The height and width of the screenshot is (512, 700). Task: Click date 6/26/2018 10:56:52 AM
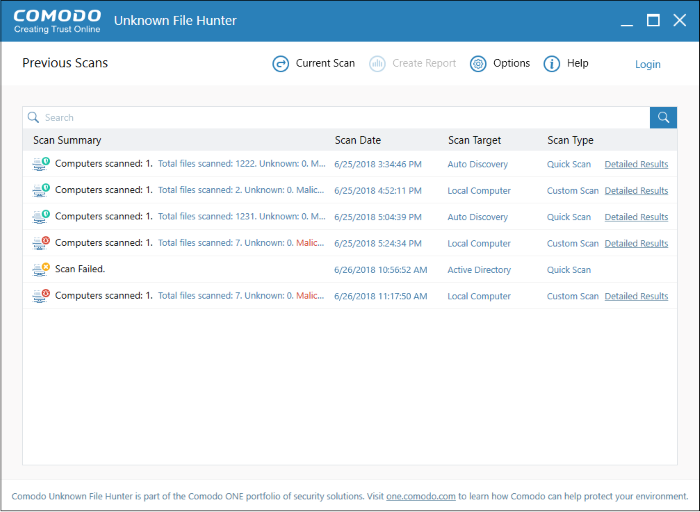[x=381, y=270]
